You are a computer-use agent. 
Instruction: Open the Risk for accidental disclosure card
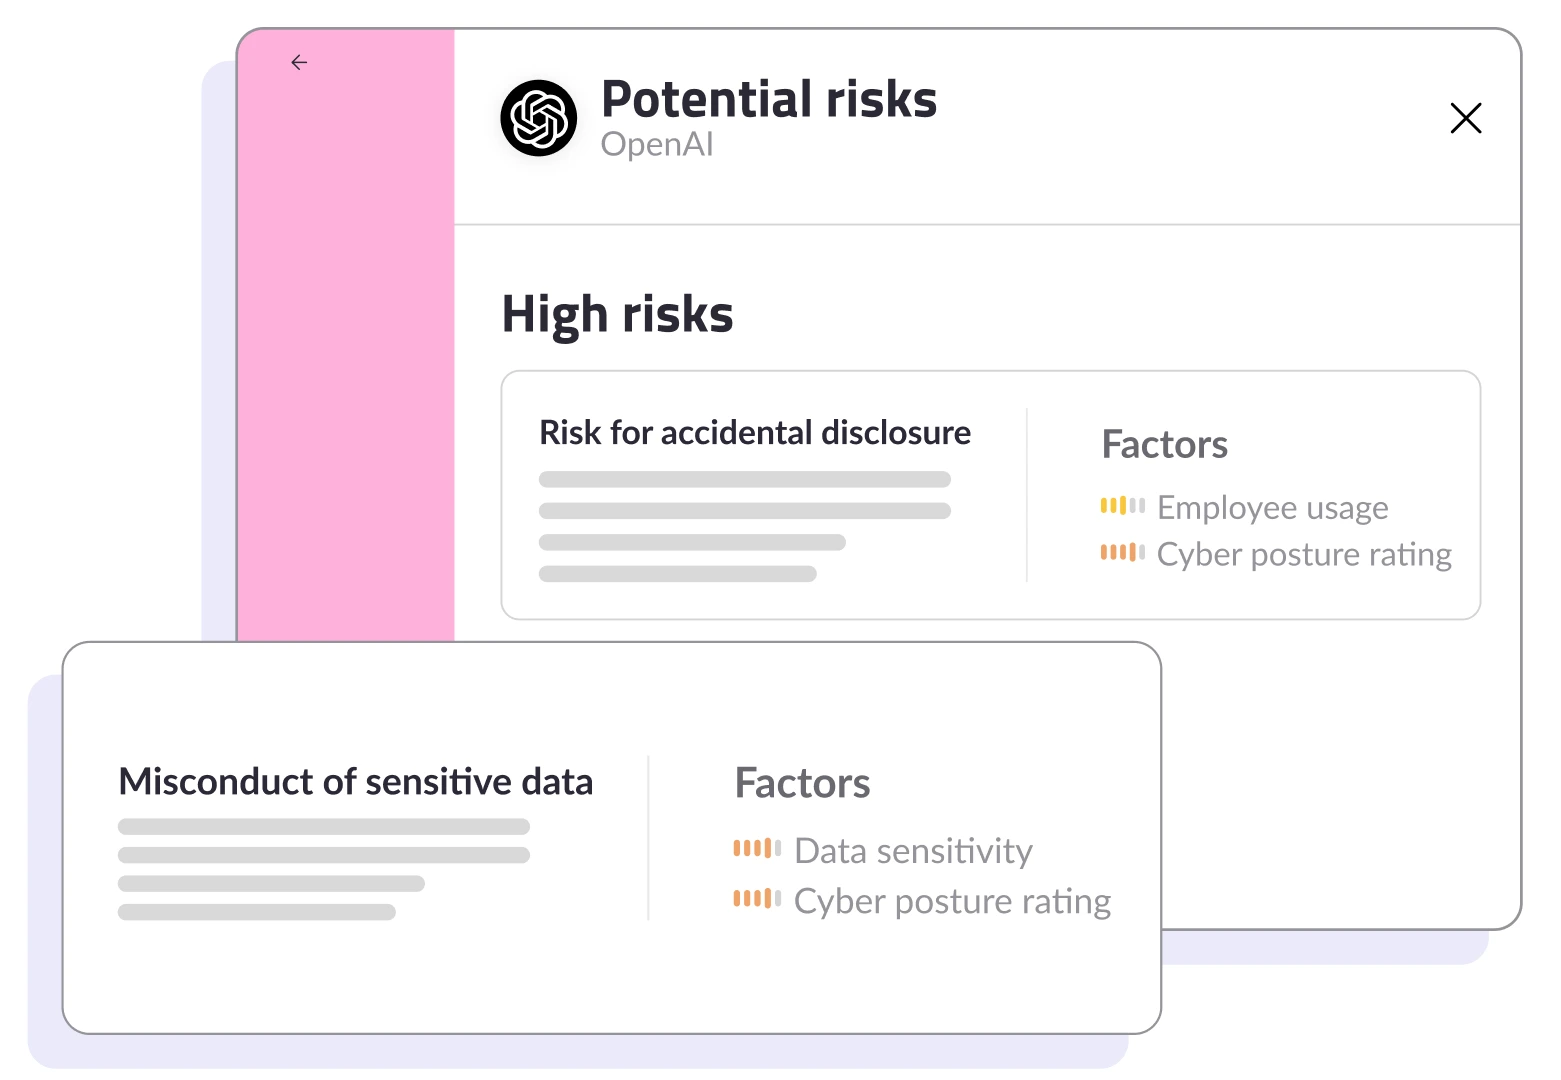990,495
